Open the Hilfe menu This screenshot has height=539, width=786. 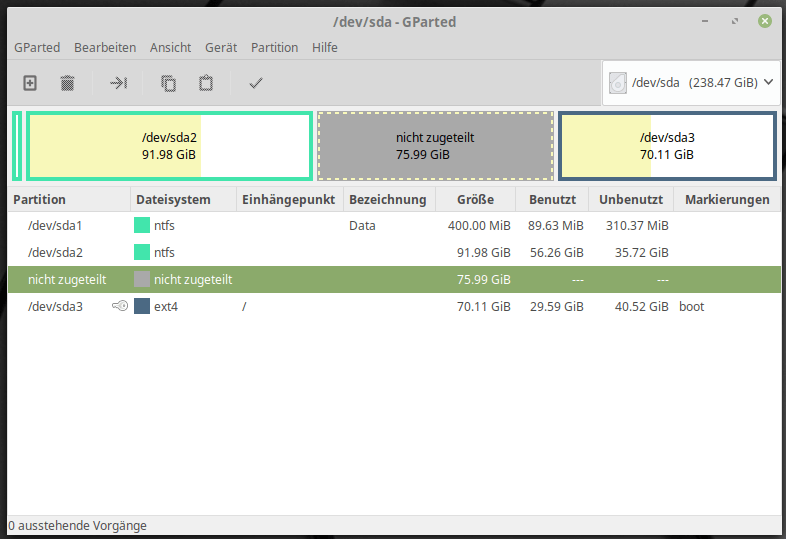coord(325,48)
